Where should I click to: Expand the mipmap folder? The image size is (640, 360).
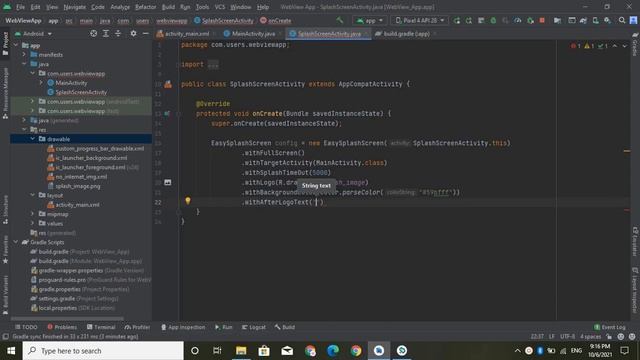pos(33,213)
